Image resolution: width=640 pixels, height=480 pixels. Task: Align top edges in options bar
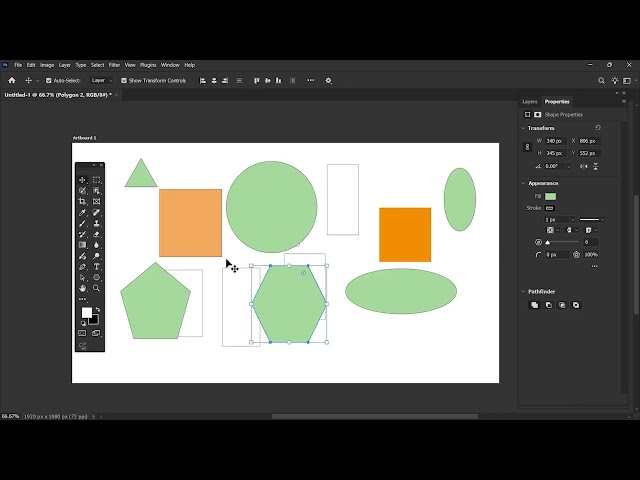click(x=257, y=81)
